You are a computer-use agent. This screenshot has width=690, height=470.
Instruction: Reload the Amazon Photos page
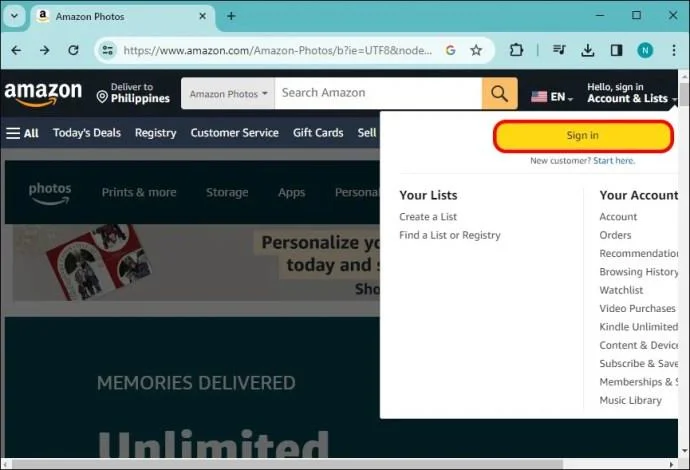tap(73, 50)
